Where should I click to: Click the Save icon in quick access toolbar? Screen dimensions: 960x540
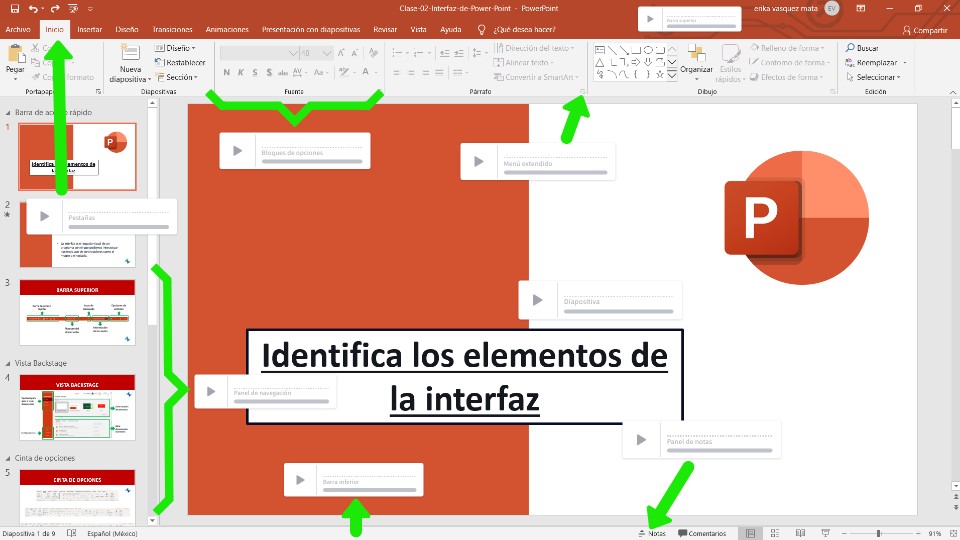coord(14,8)
